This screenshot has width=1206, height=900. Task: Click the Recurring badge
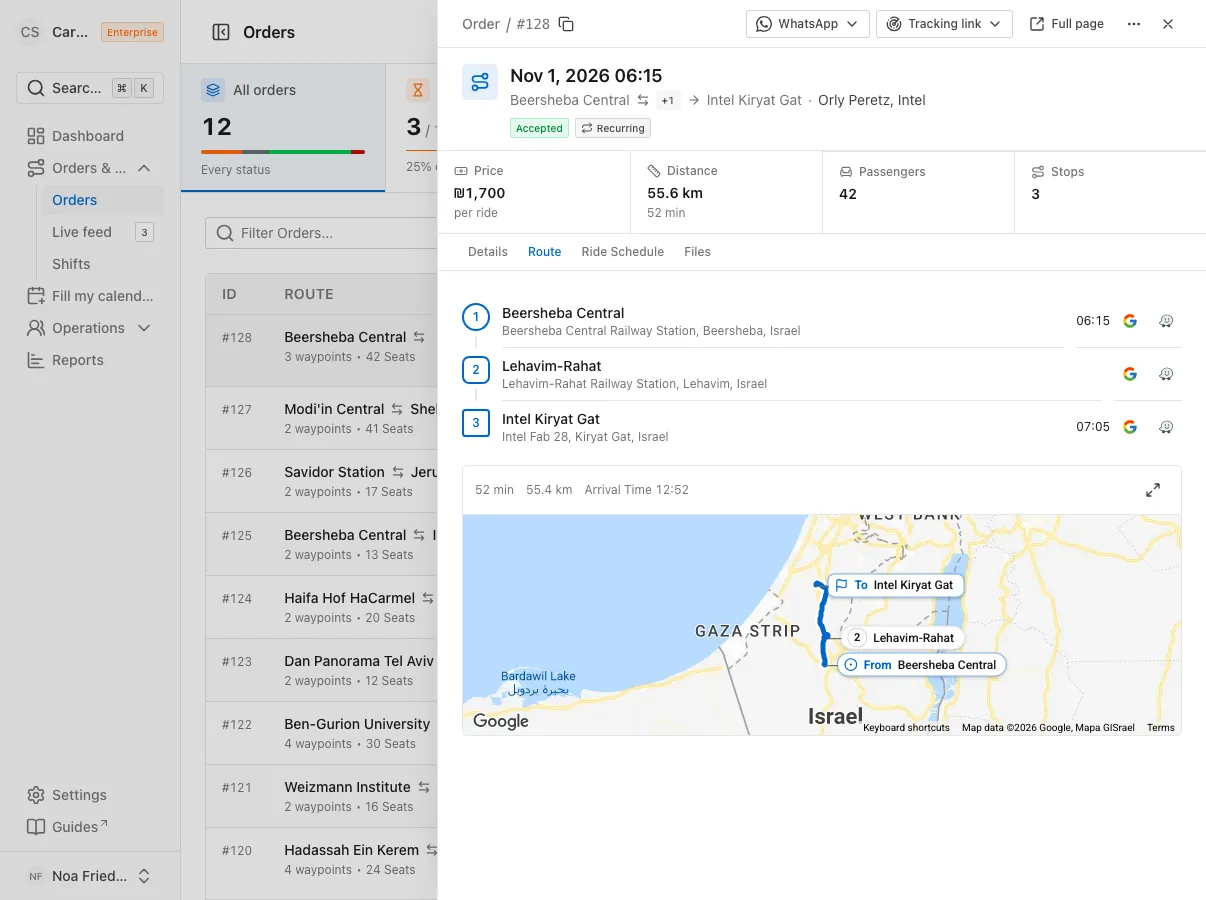pos(613,128)
